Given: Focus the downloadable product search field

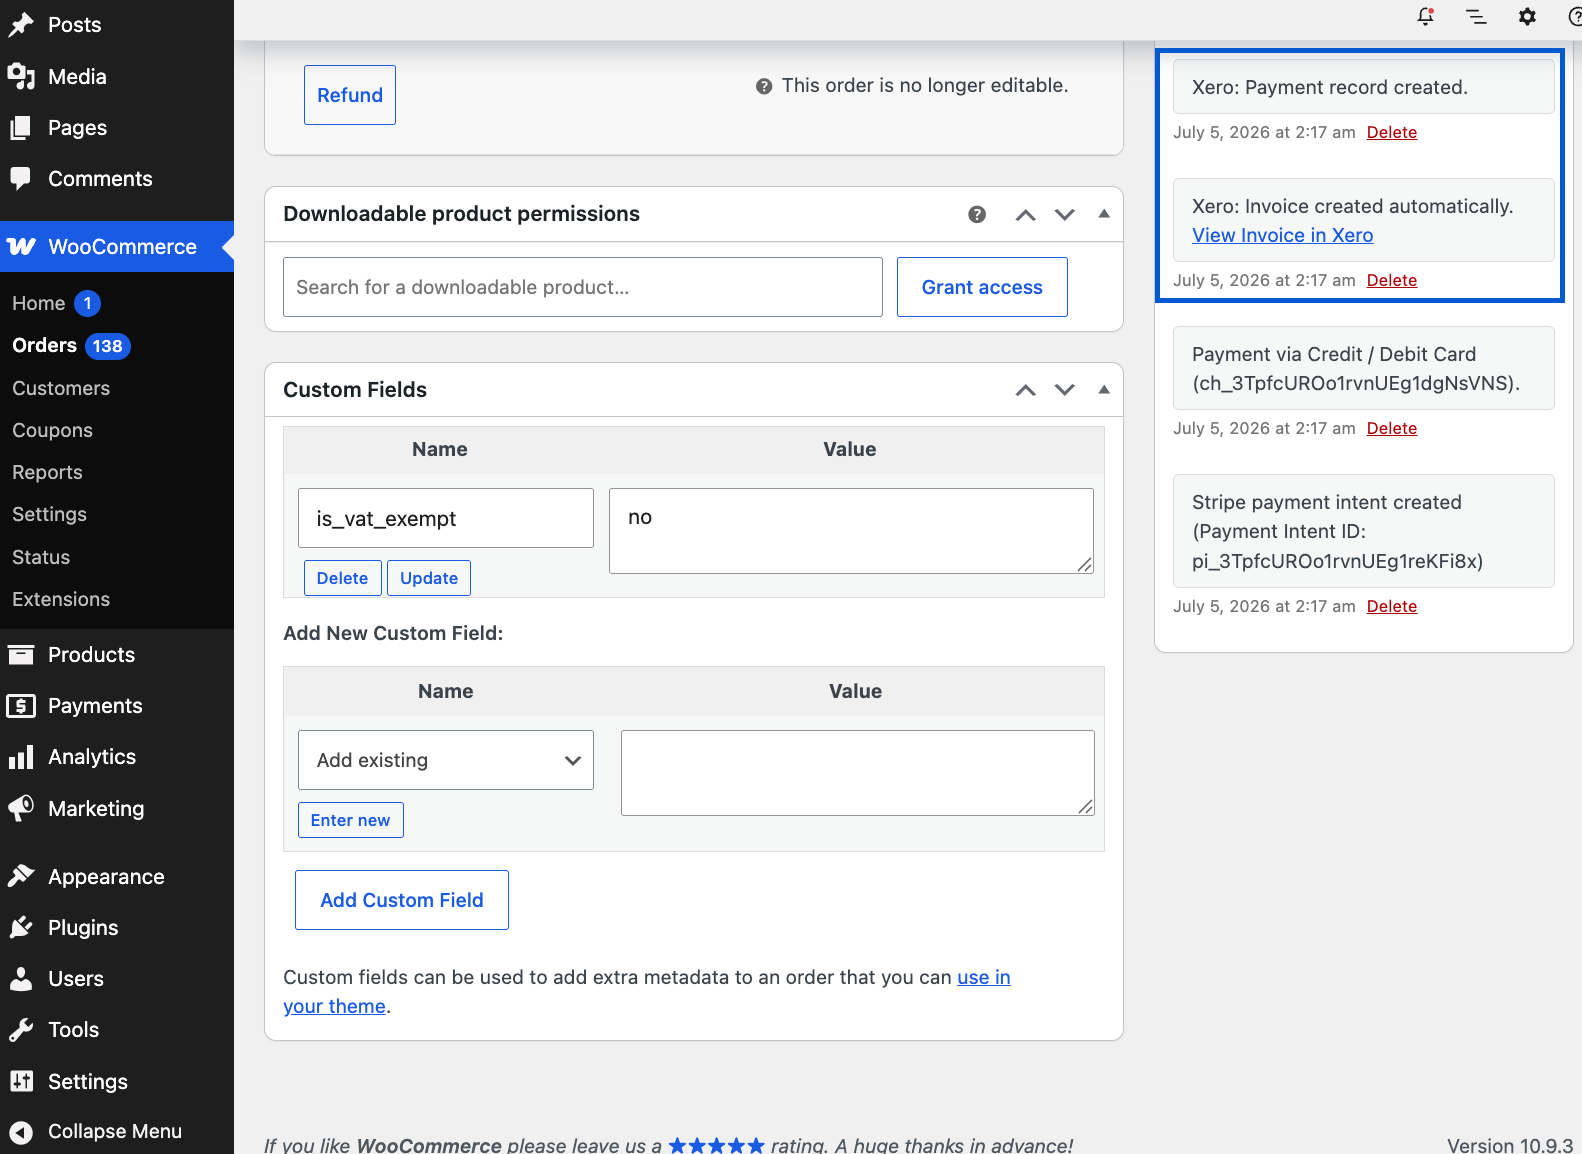Looking at the screenshot, I should click(583, 287).
